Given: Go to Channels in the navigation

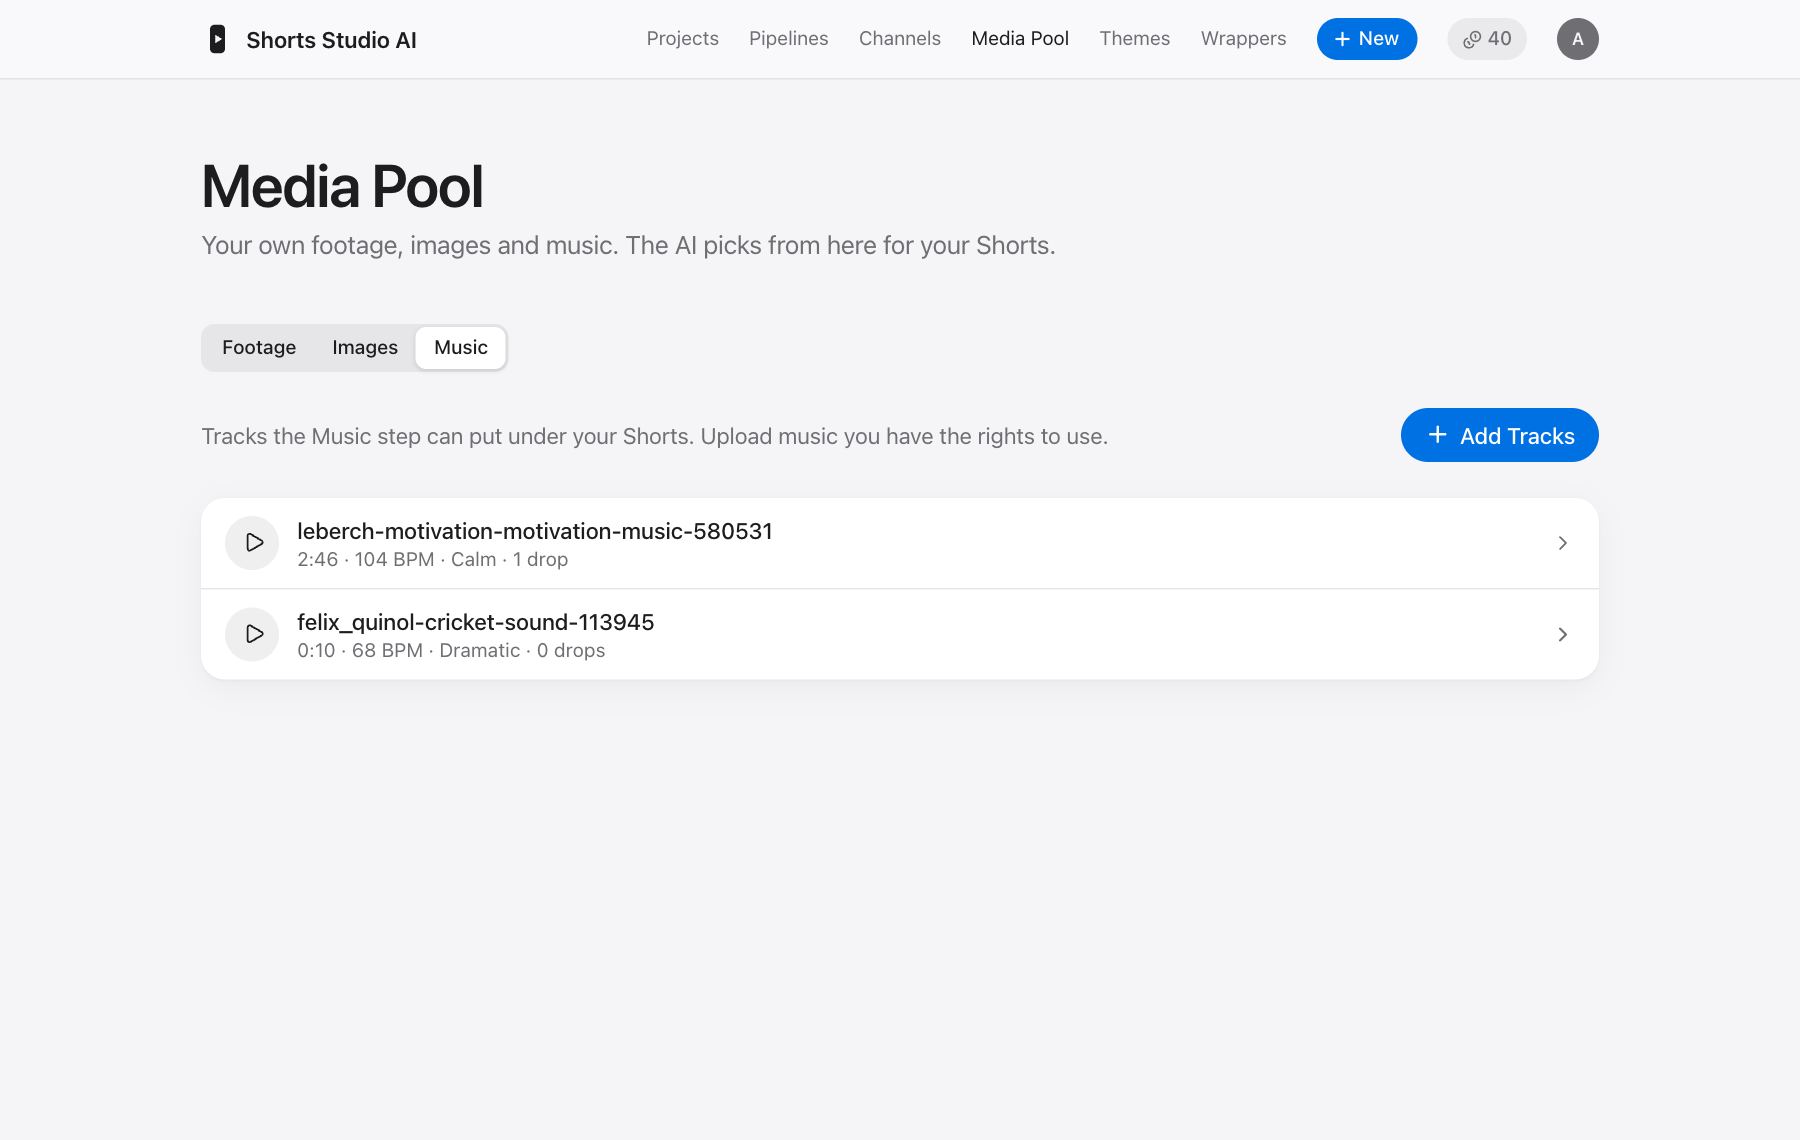Looking at the screenshot, I should [899, 39].
